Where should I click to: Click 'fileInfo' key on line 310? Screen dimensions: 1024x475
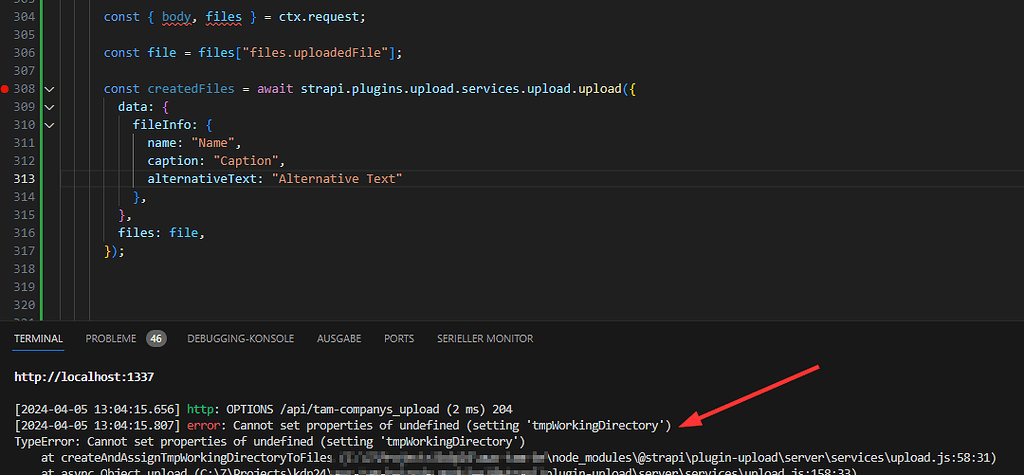[162, 125]
